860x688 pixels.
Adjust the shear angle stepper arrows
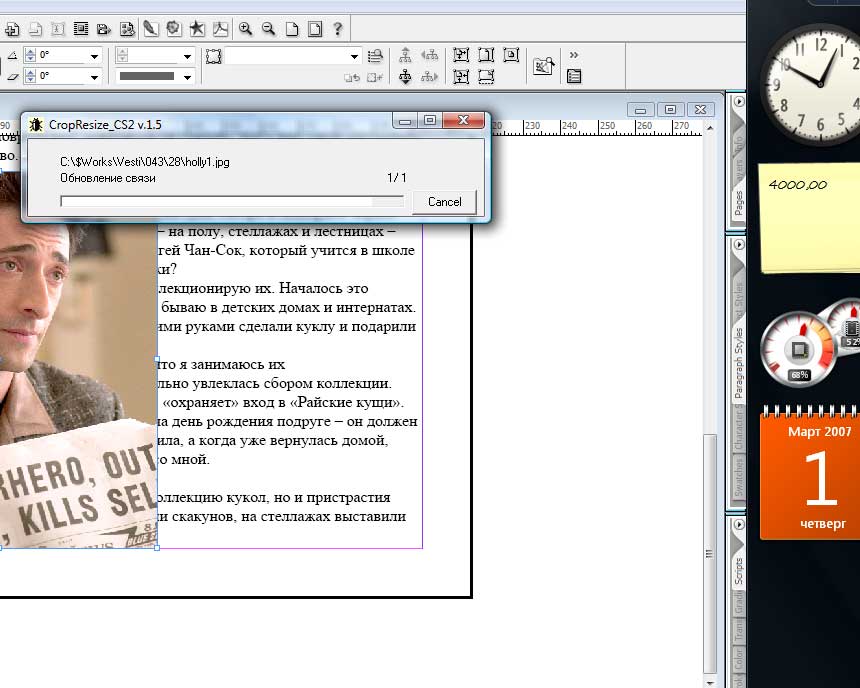(x=30, y=76)
